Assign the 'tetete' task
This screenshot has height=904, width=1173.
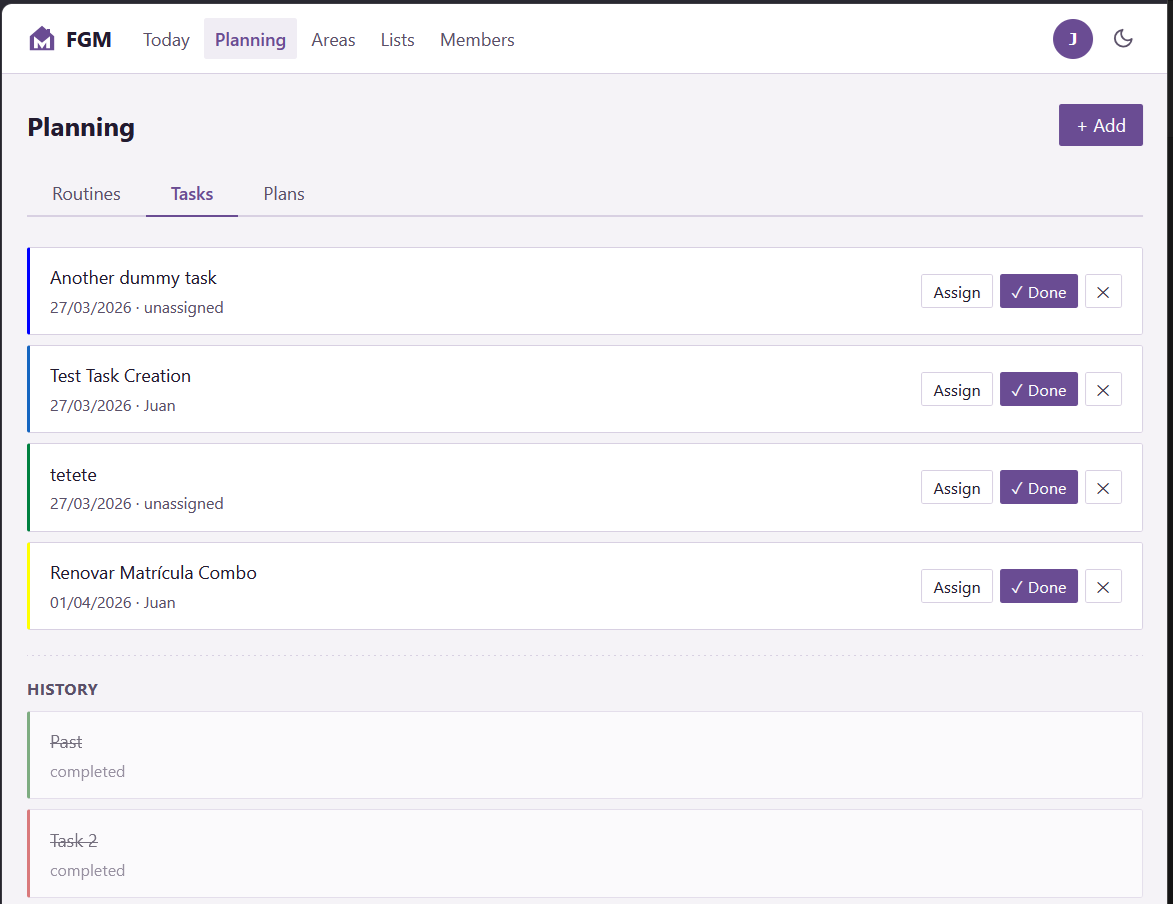957,488
